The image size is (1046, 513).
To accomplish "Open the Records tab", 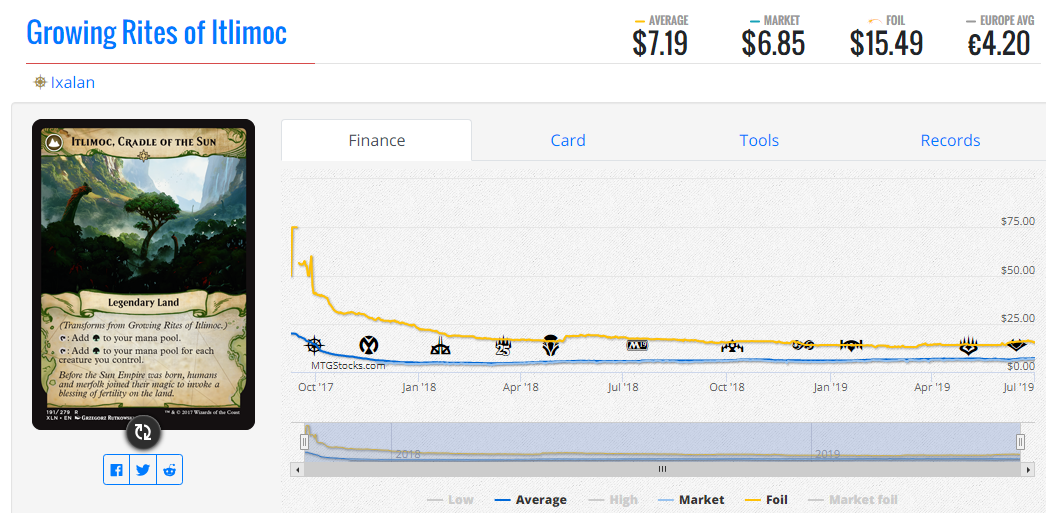I will (950, 141).
